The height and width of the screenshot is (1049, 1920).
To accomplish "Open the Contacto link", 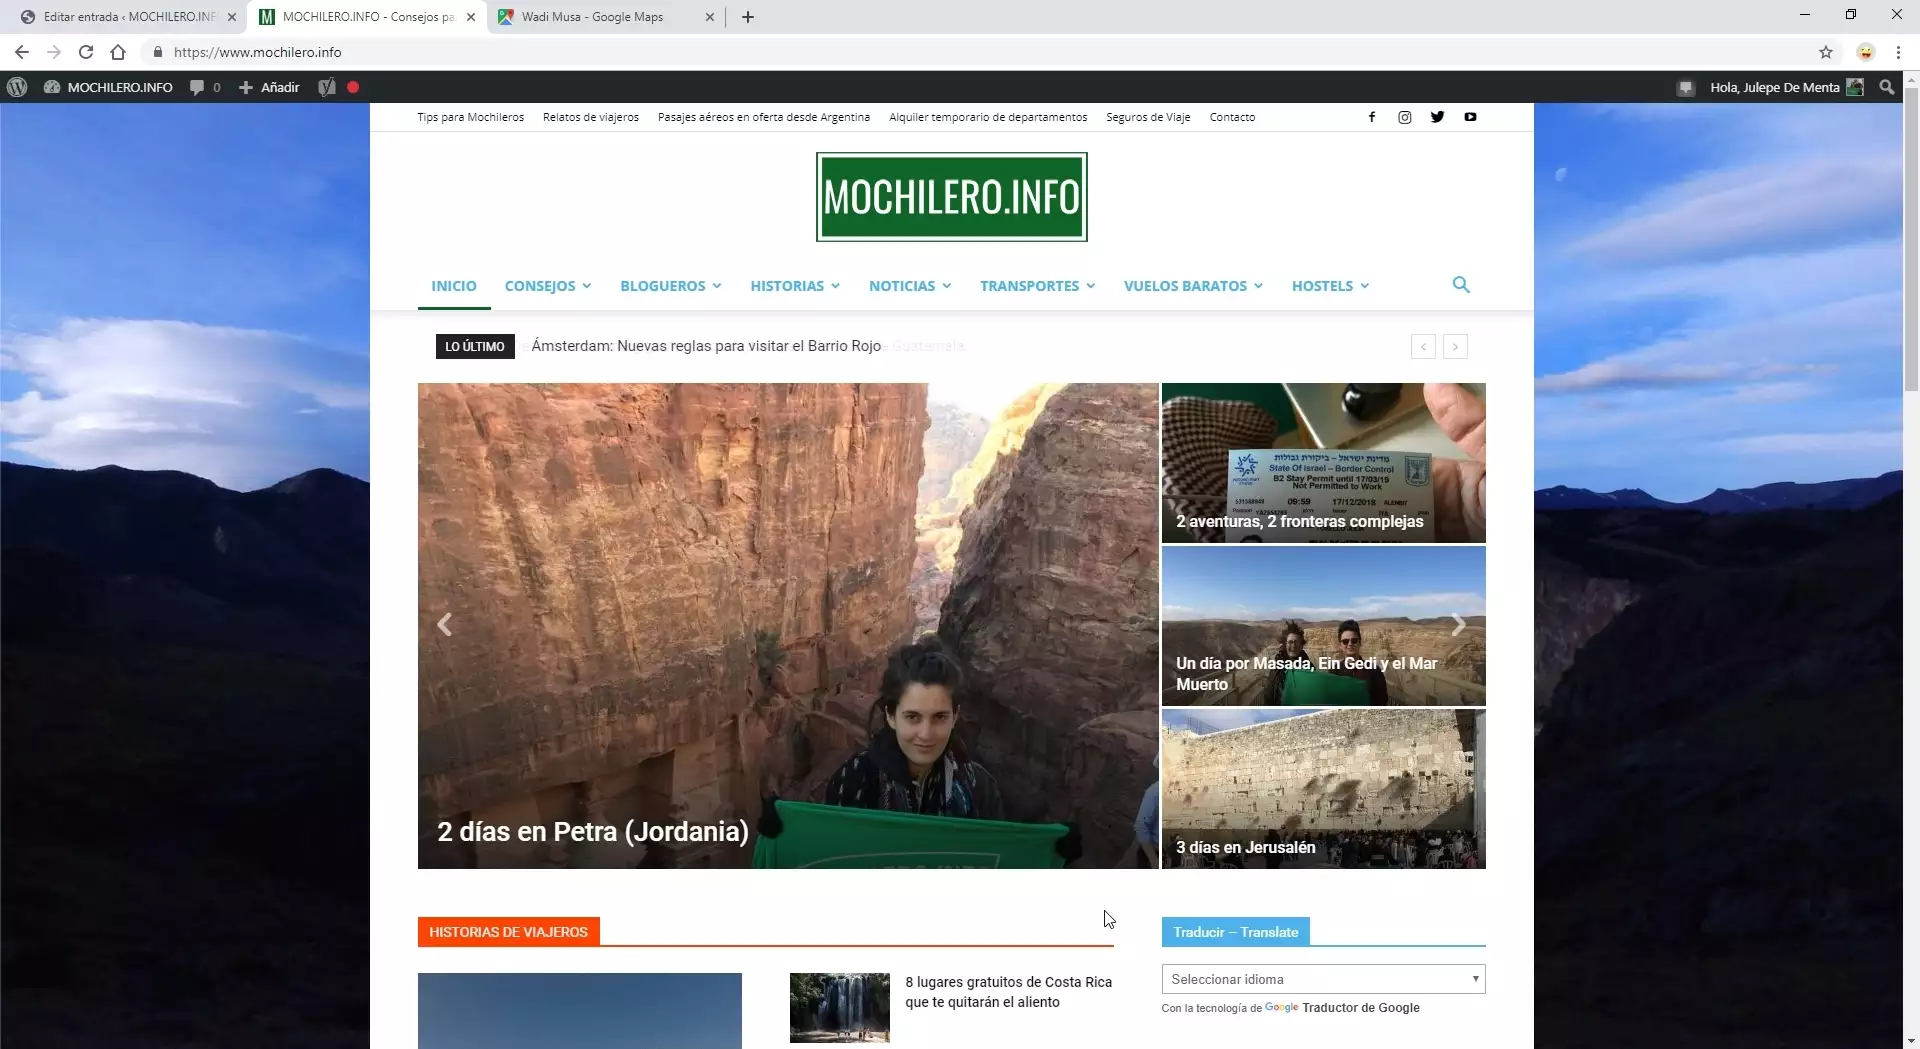I will point(1232,117).
